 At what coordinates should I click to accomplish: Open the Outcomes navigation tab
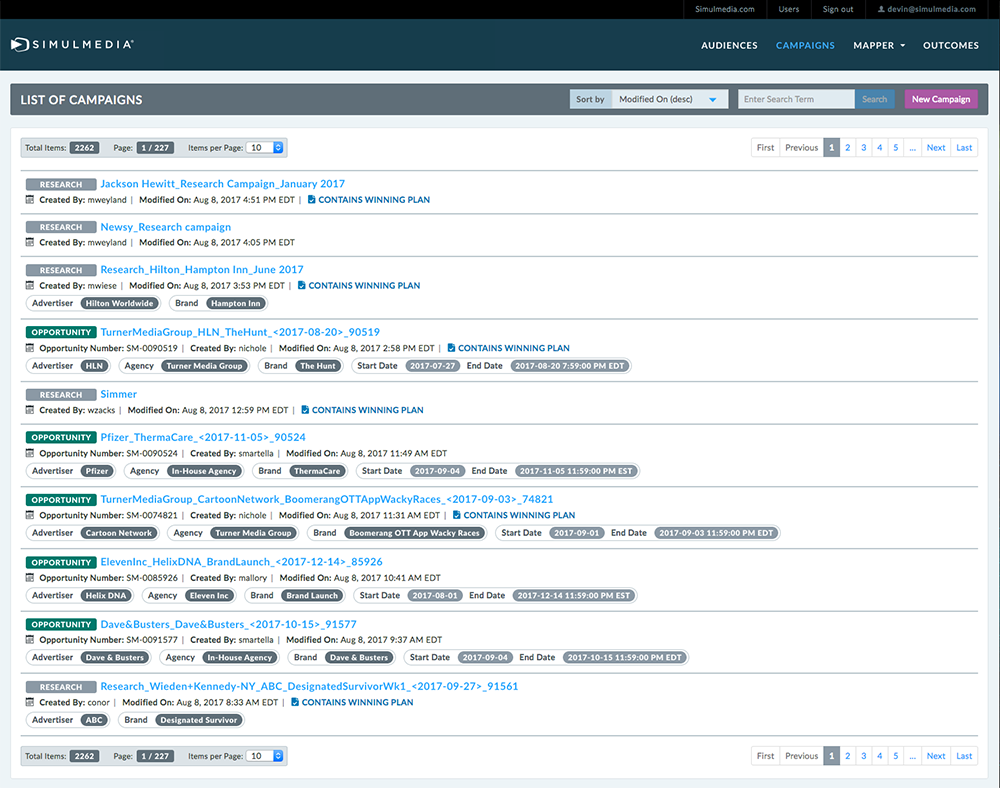coord(950,45)
